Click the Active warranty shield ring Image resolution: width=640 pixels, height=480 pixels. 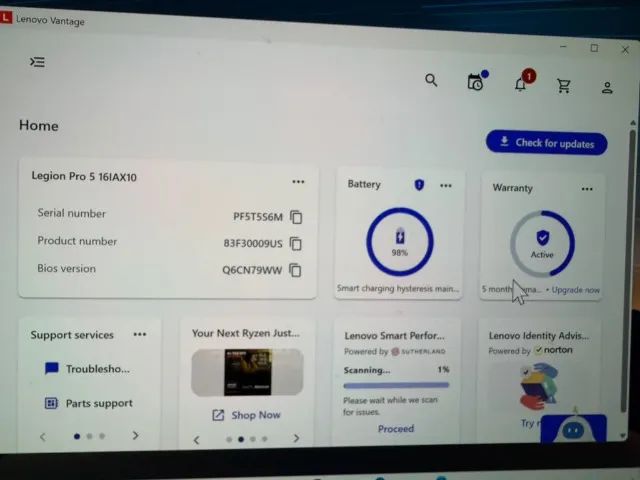tap(542, 244)
